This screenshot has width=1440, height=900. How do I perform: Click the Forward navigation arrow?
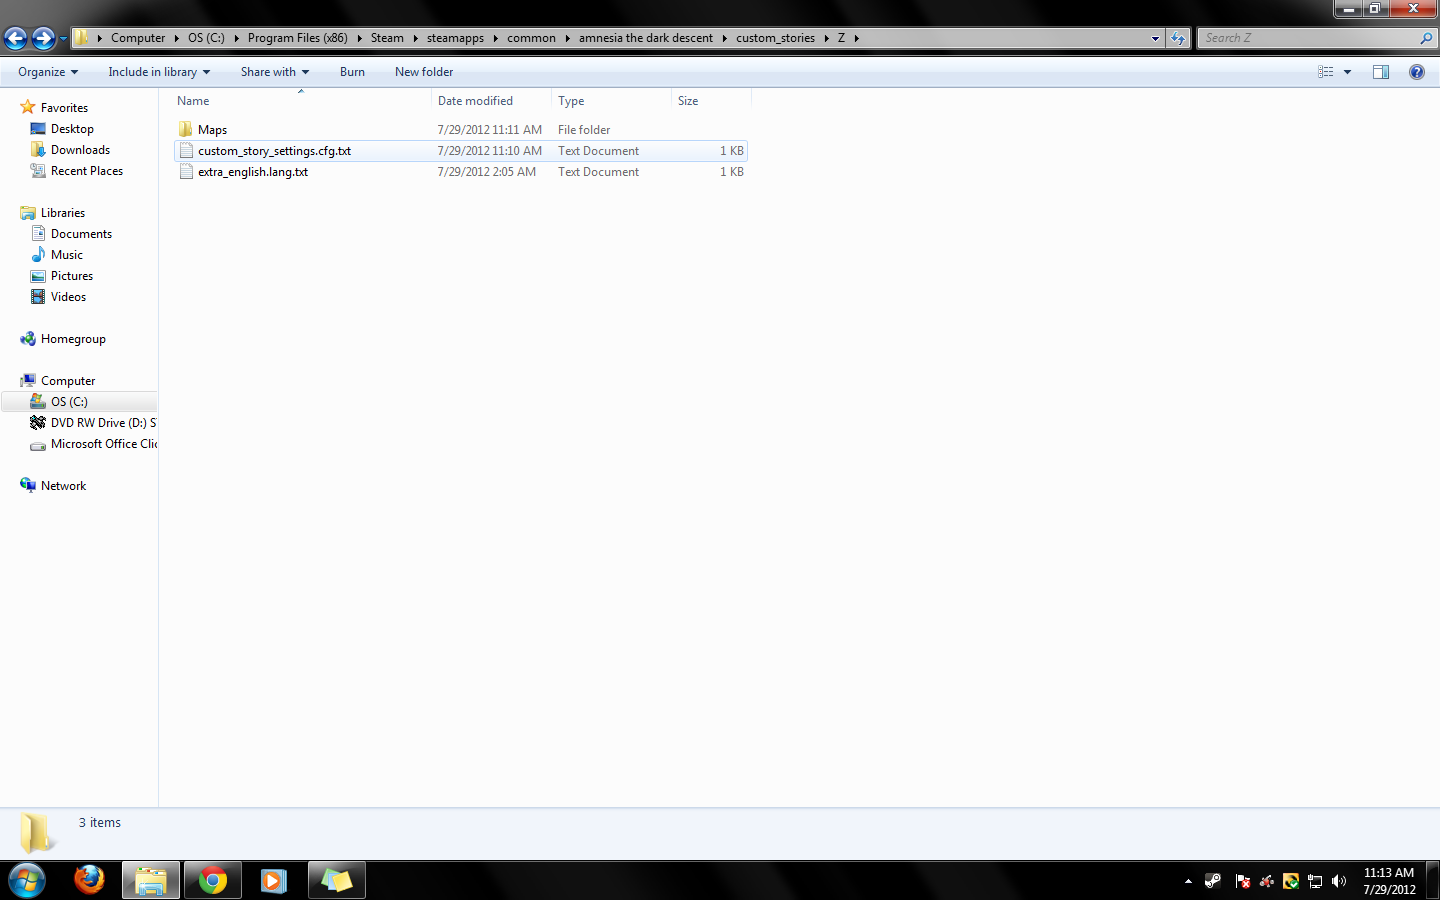(x=43, y=38)
